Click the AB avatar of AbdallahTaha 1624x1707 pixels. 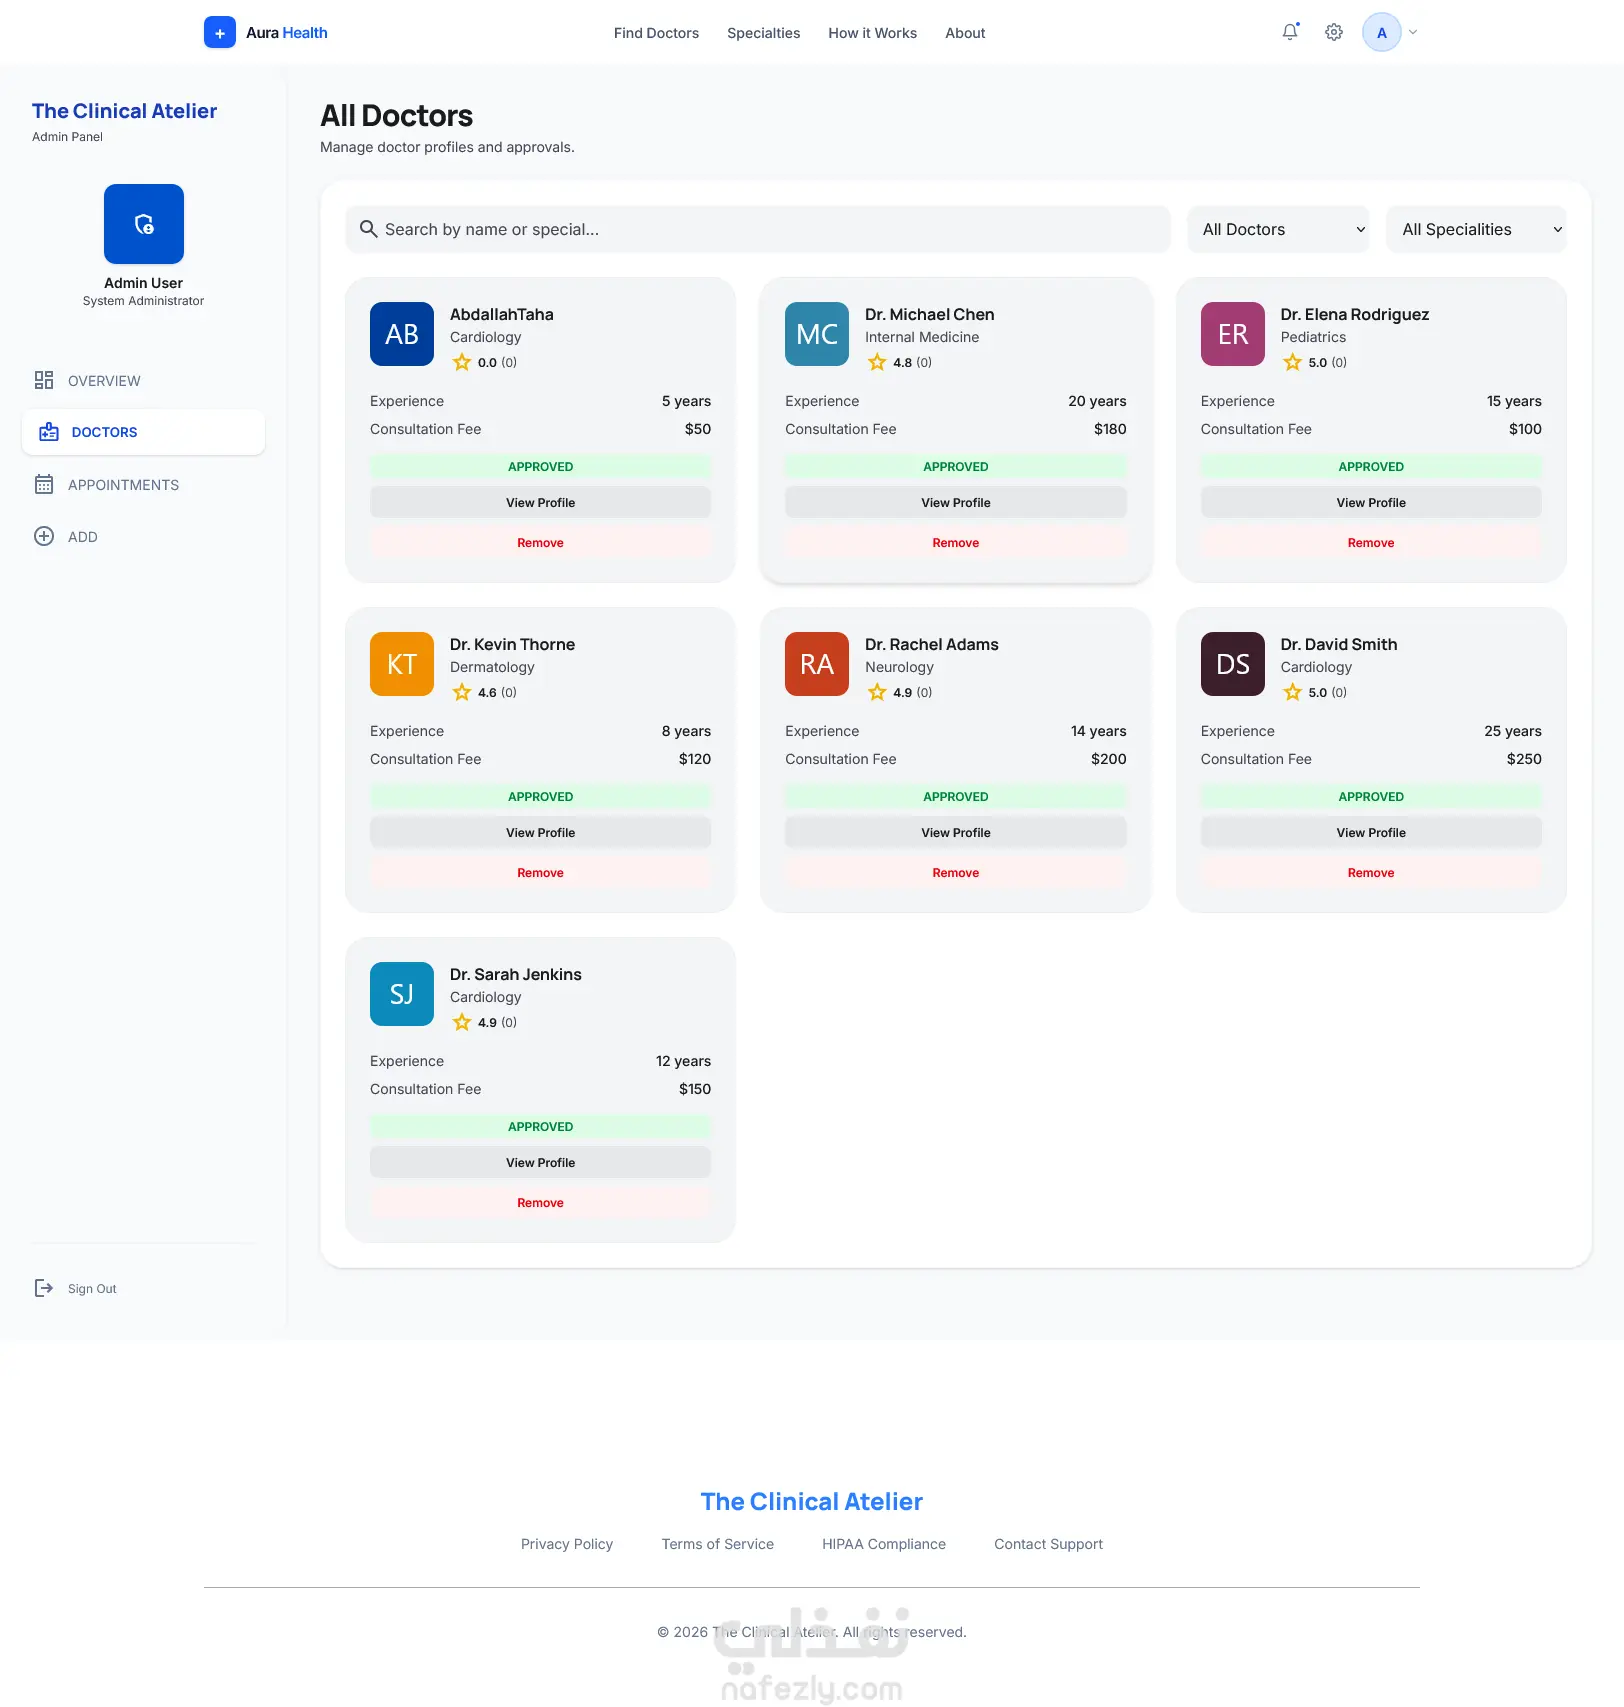click(402, 334)
